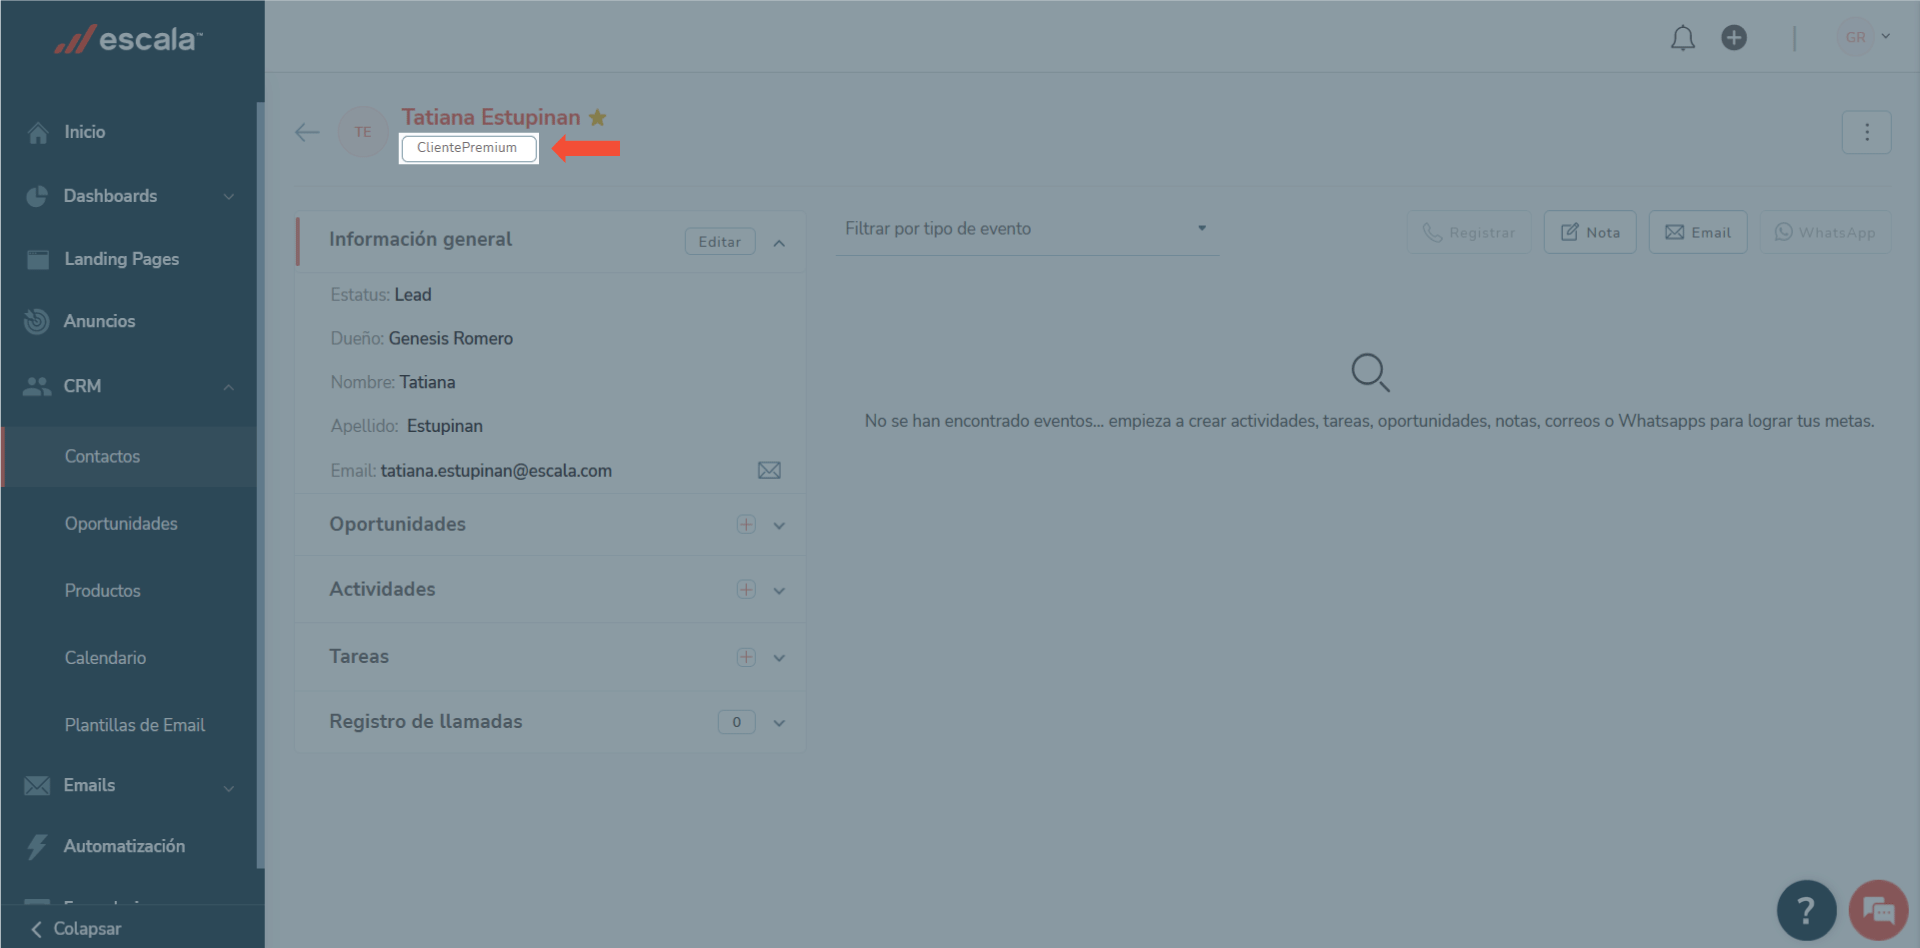Add a new Actividad with plus icon
1920x948 pixels.
(746, 589)
